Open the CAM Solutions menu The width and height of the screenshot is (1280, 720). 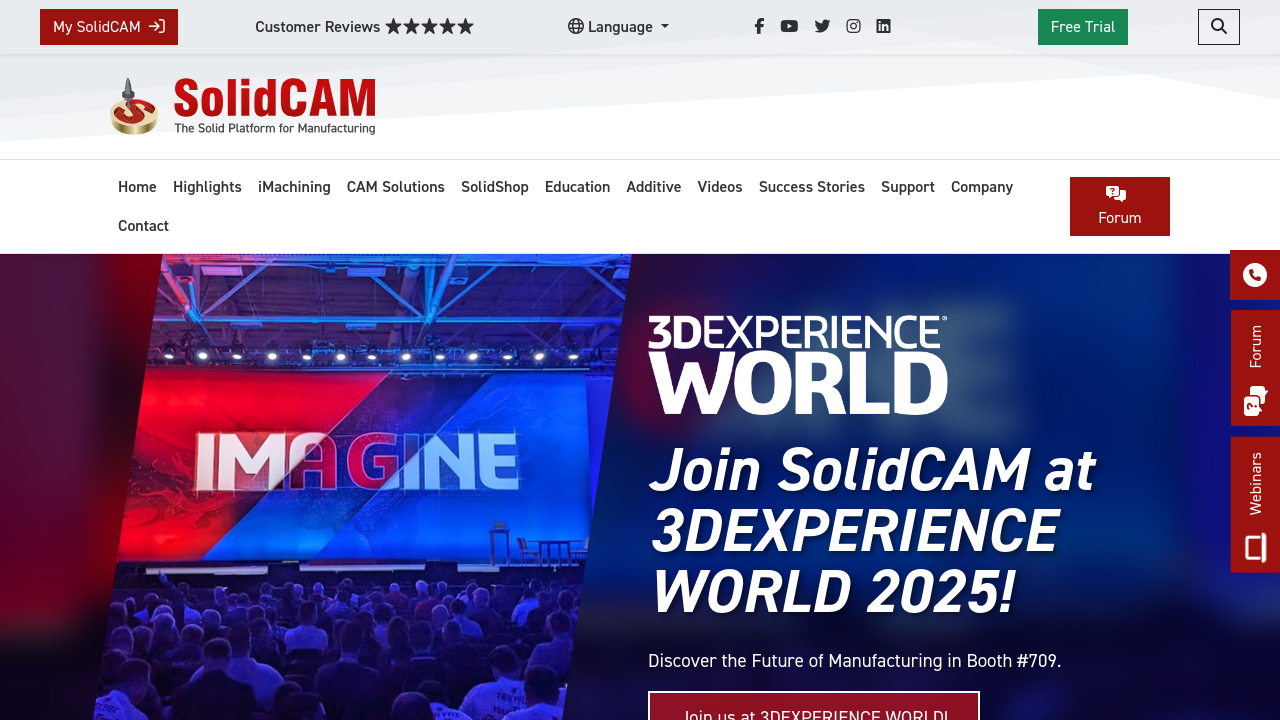tap(396, 187)
